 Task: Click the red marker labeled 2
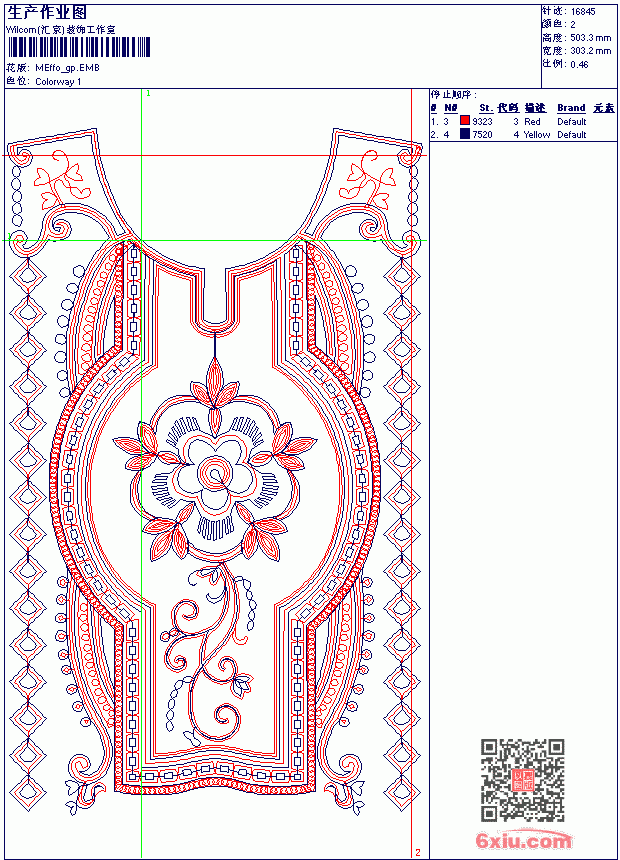pos(418,852)
